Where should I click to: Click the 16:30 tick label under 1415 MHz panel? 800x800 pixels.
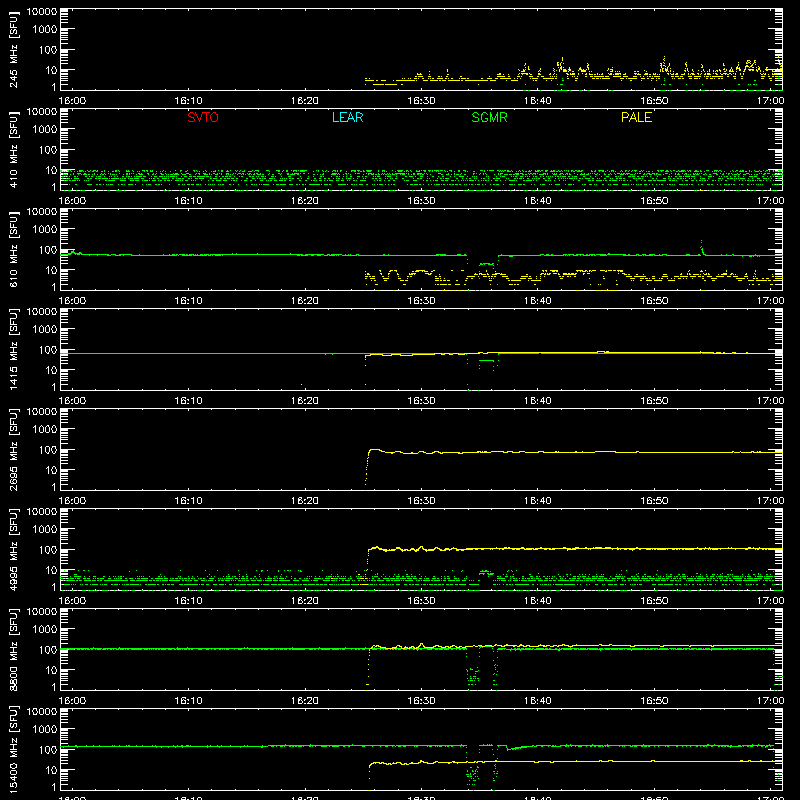tap(421, 401)
